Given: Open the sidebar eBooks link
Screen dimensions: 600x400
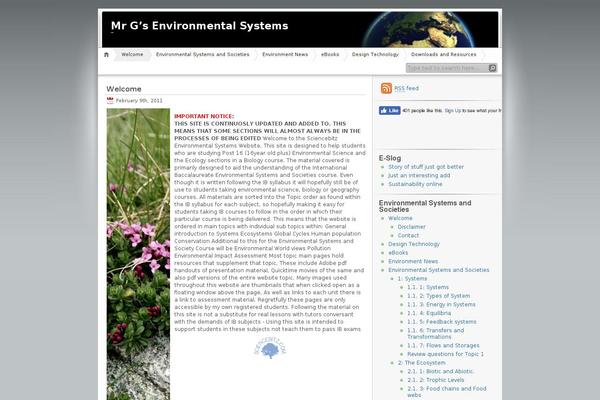Looking at the screenshot, I should [398, 253].
